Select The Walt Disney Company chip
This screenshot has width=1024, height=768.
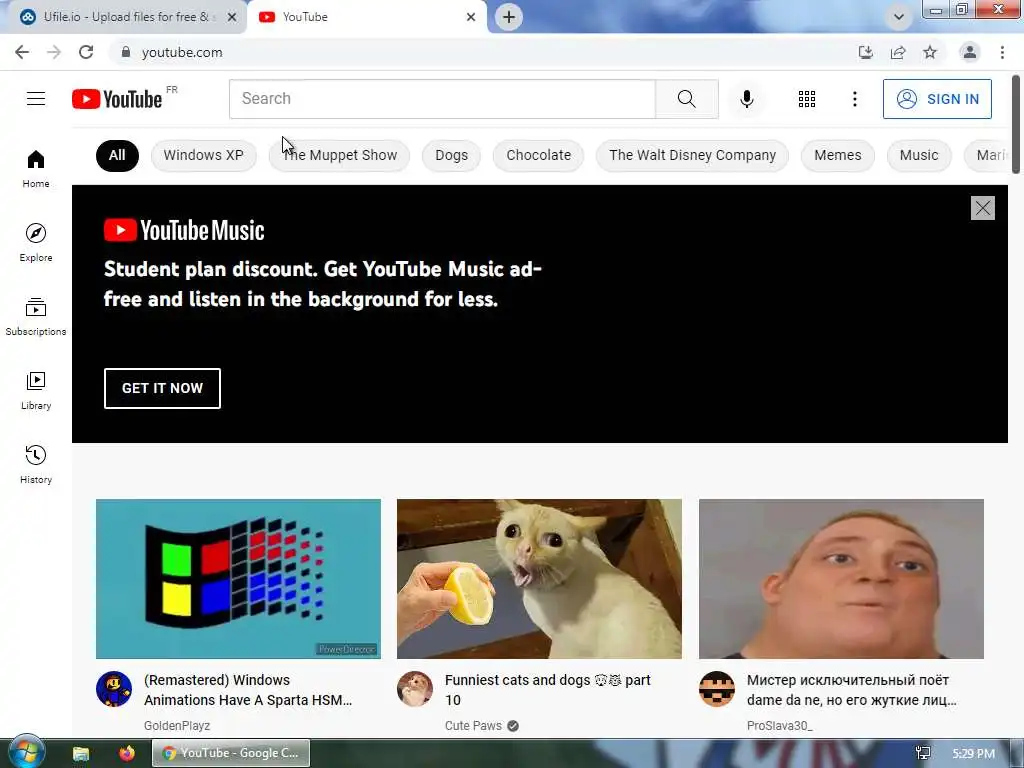click(692, 155)
